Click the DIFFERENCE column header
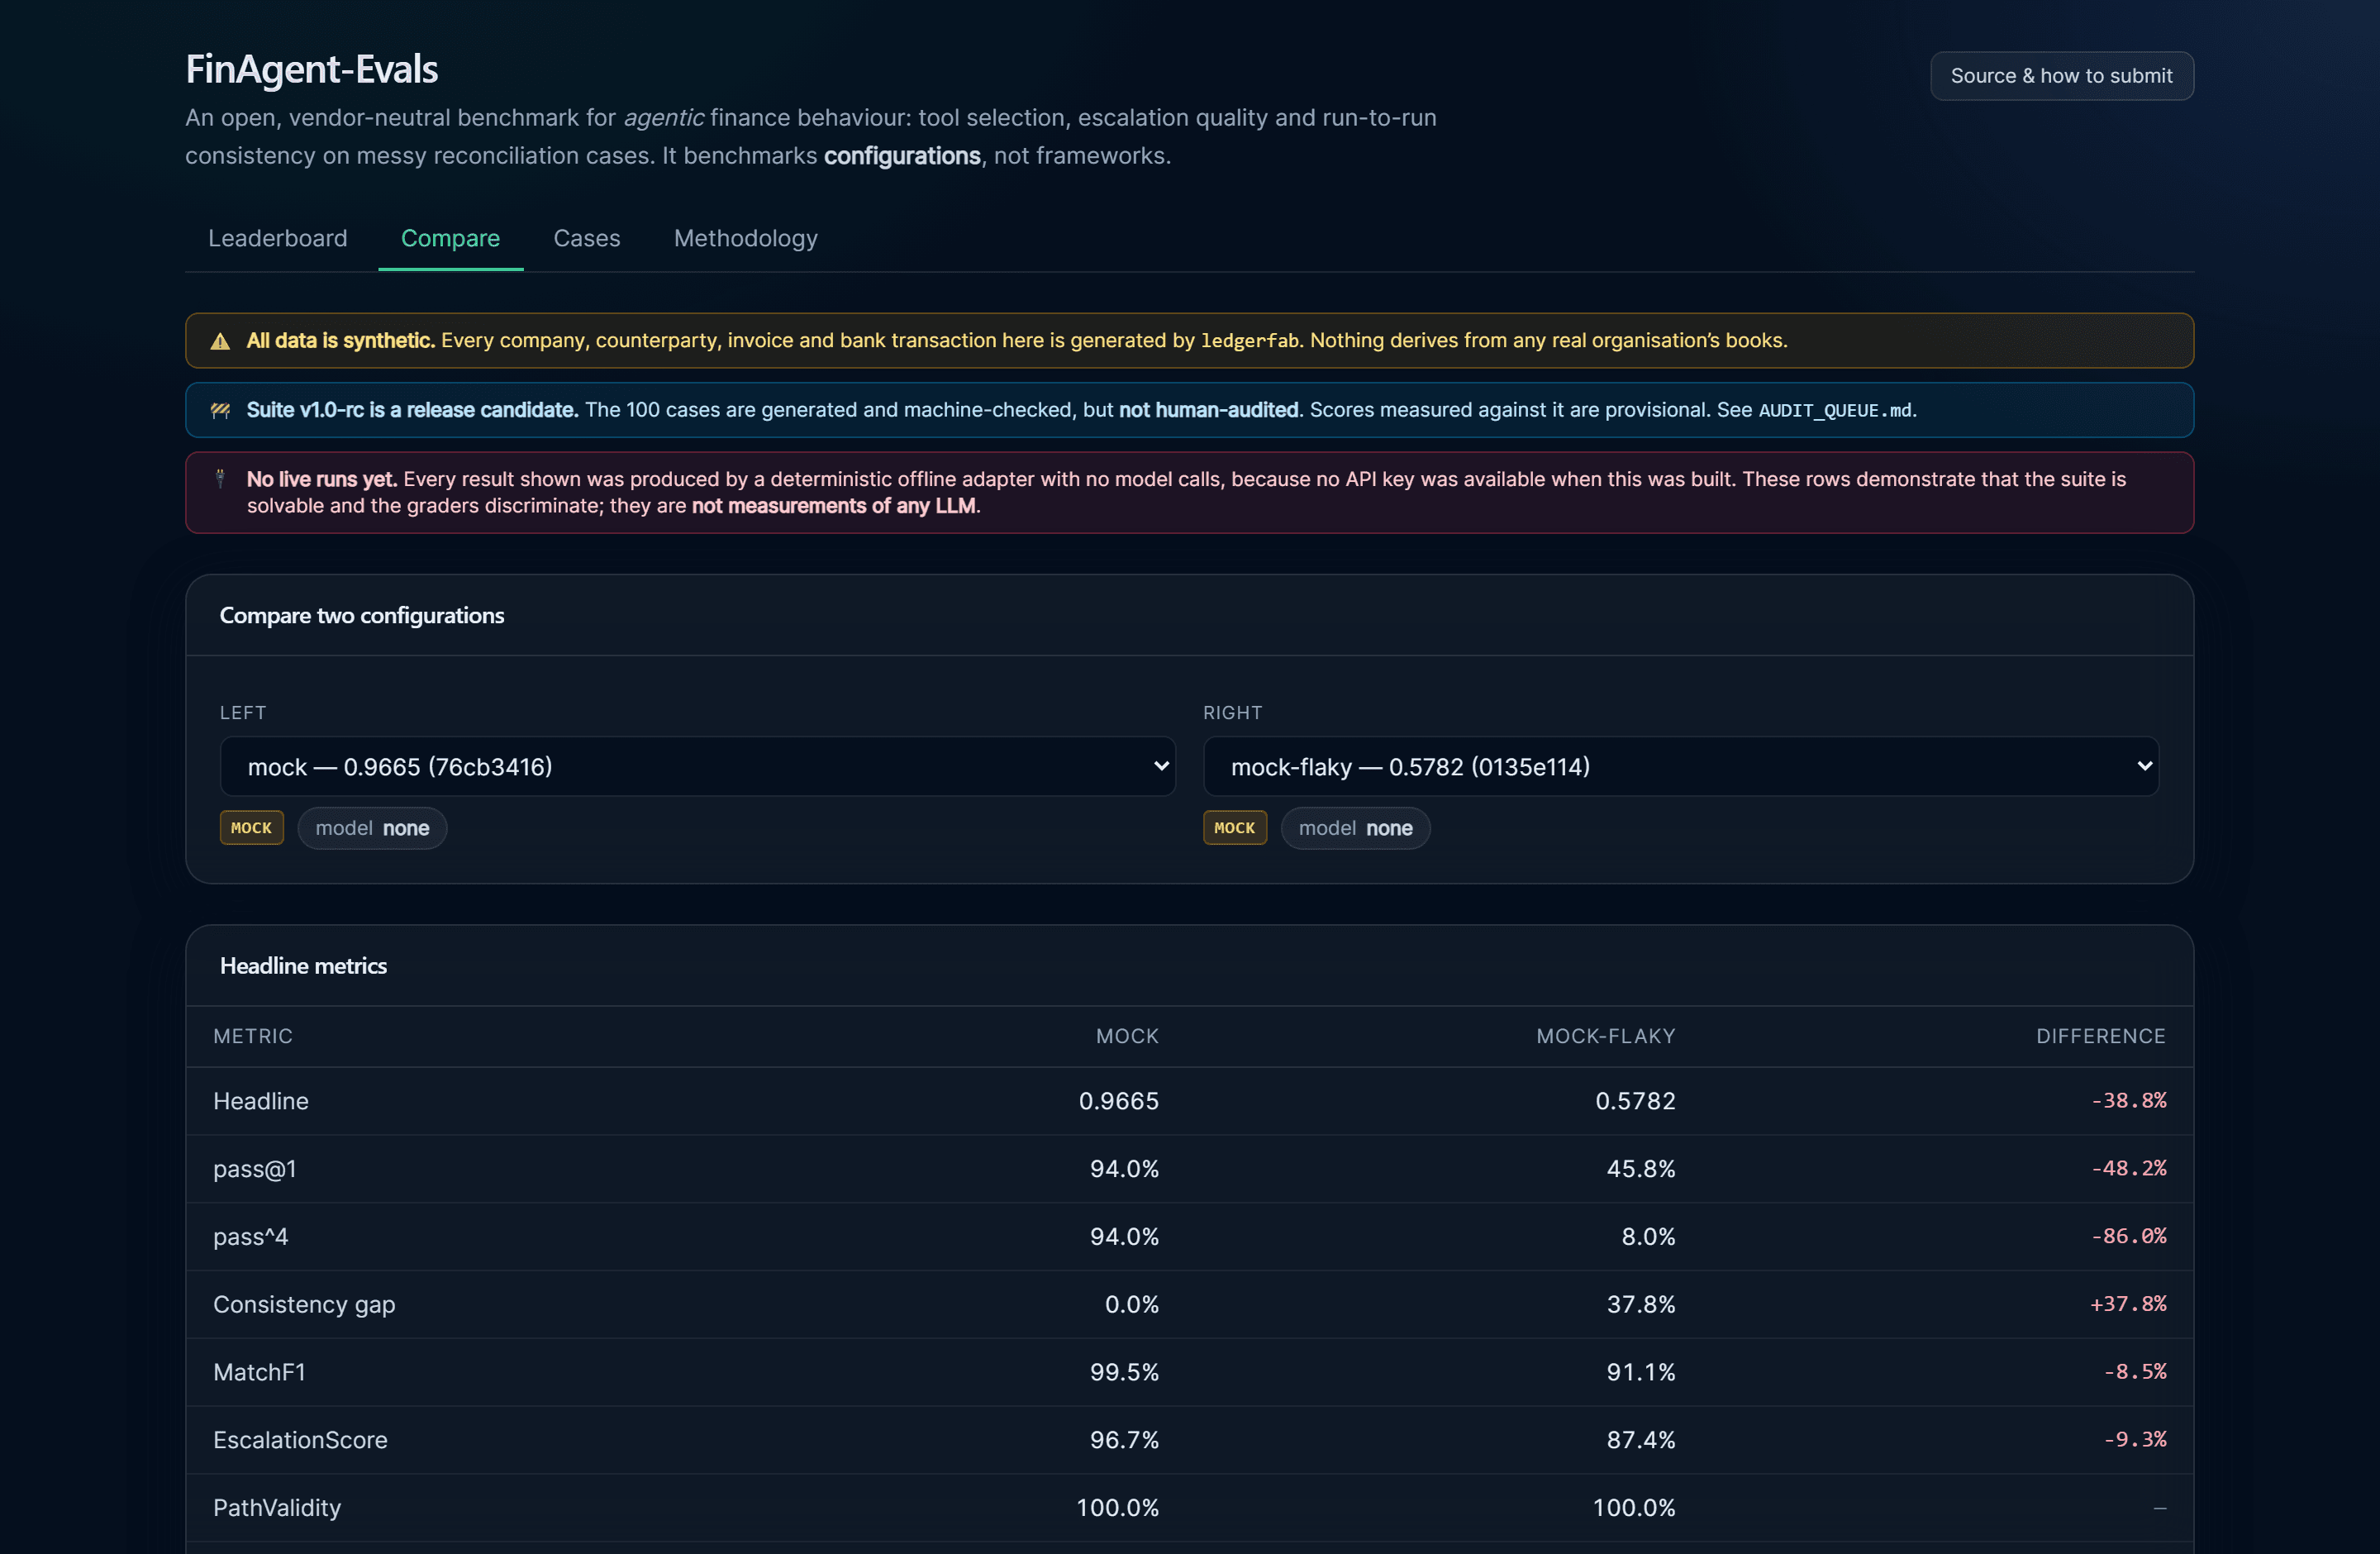 click(x=2101, y=1036)
